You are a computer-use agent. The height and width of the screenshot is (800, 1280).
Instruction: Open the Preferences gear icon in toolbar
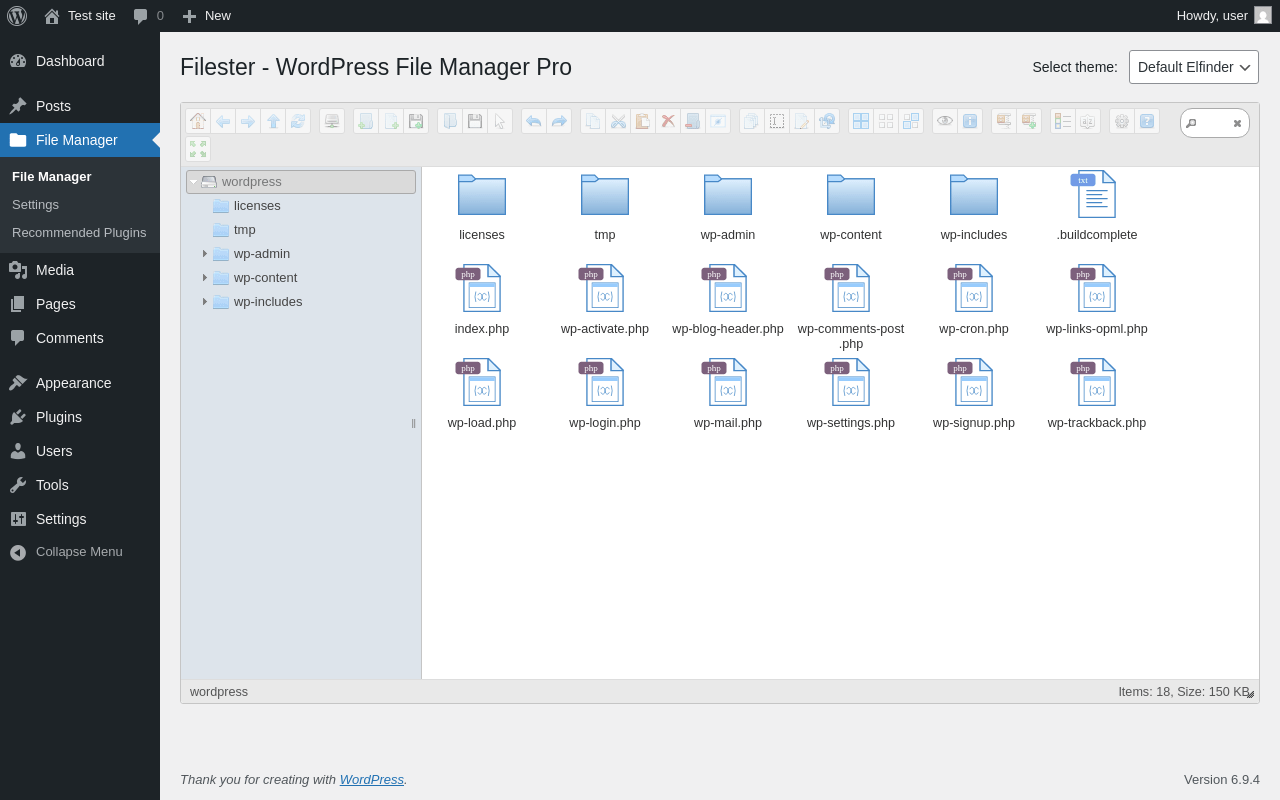(x=1122, y=121)
